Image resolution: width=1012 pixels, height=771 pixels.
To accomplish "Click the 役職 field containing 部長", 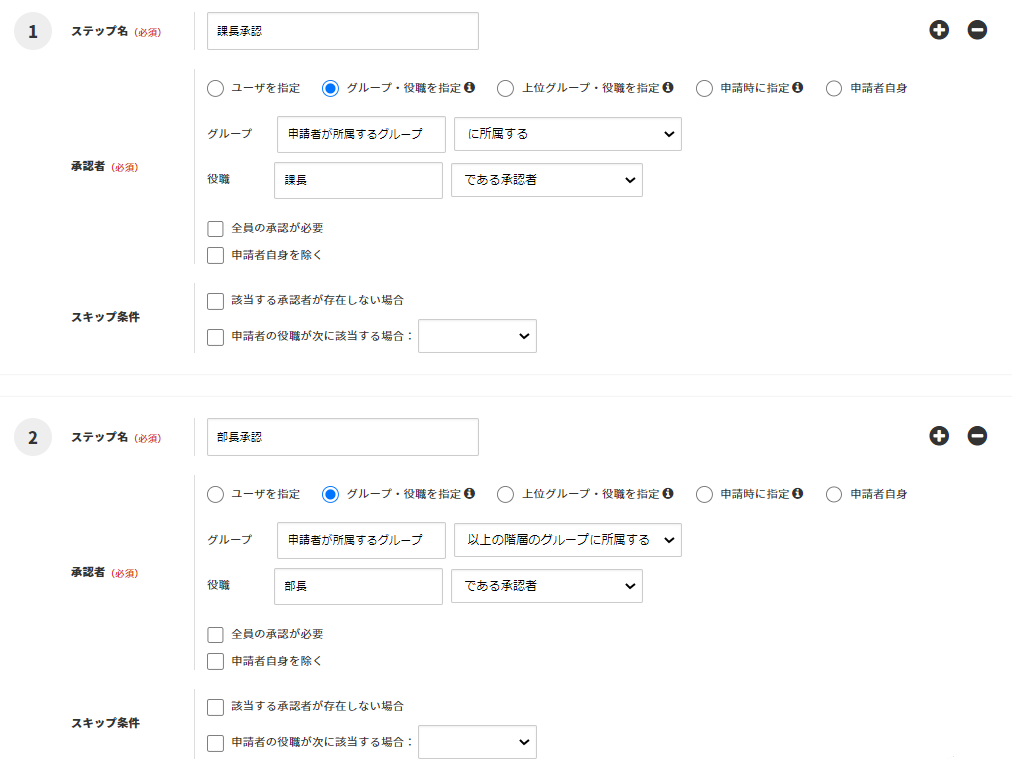I will 358,586.
